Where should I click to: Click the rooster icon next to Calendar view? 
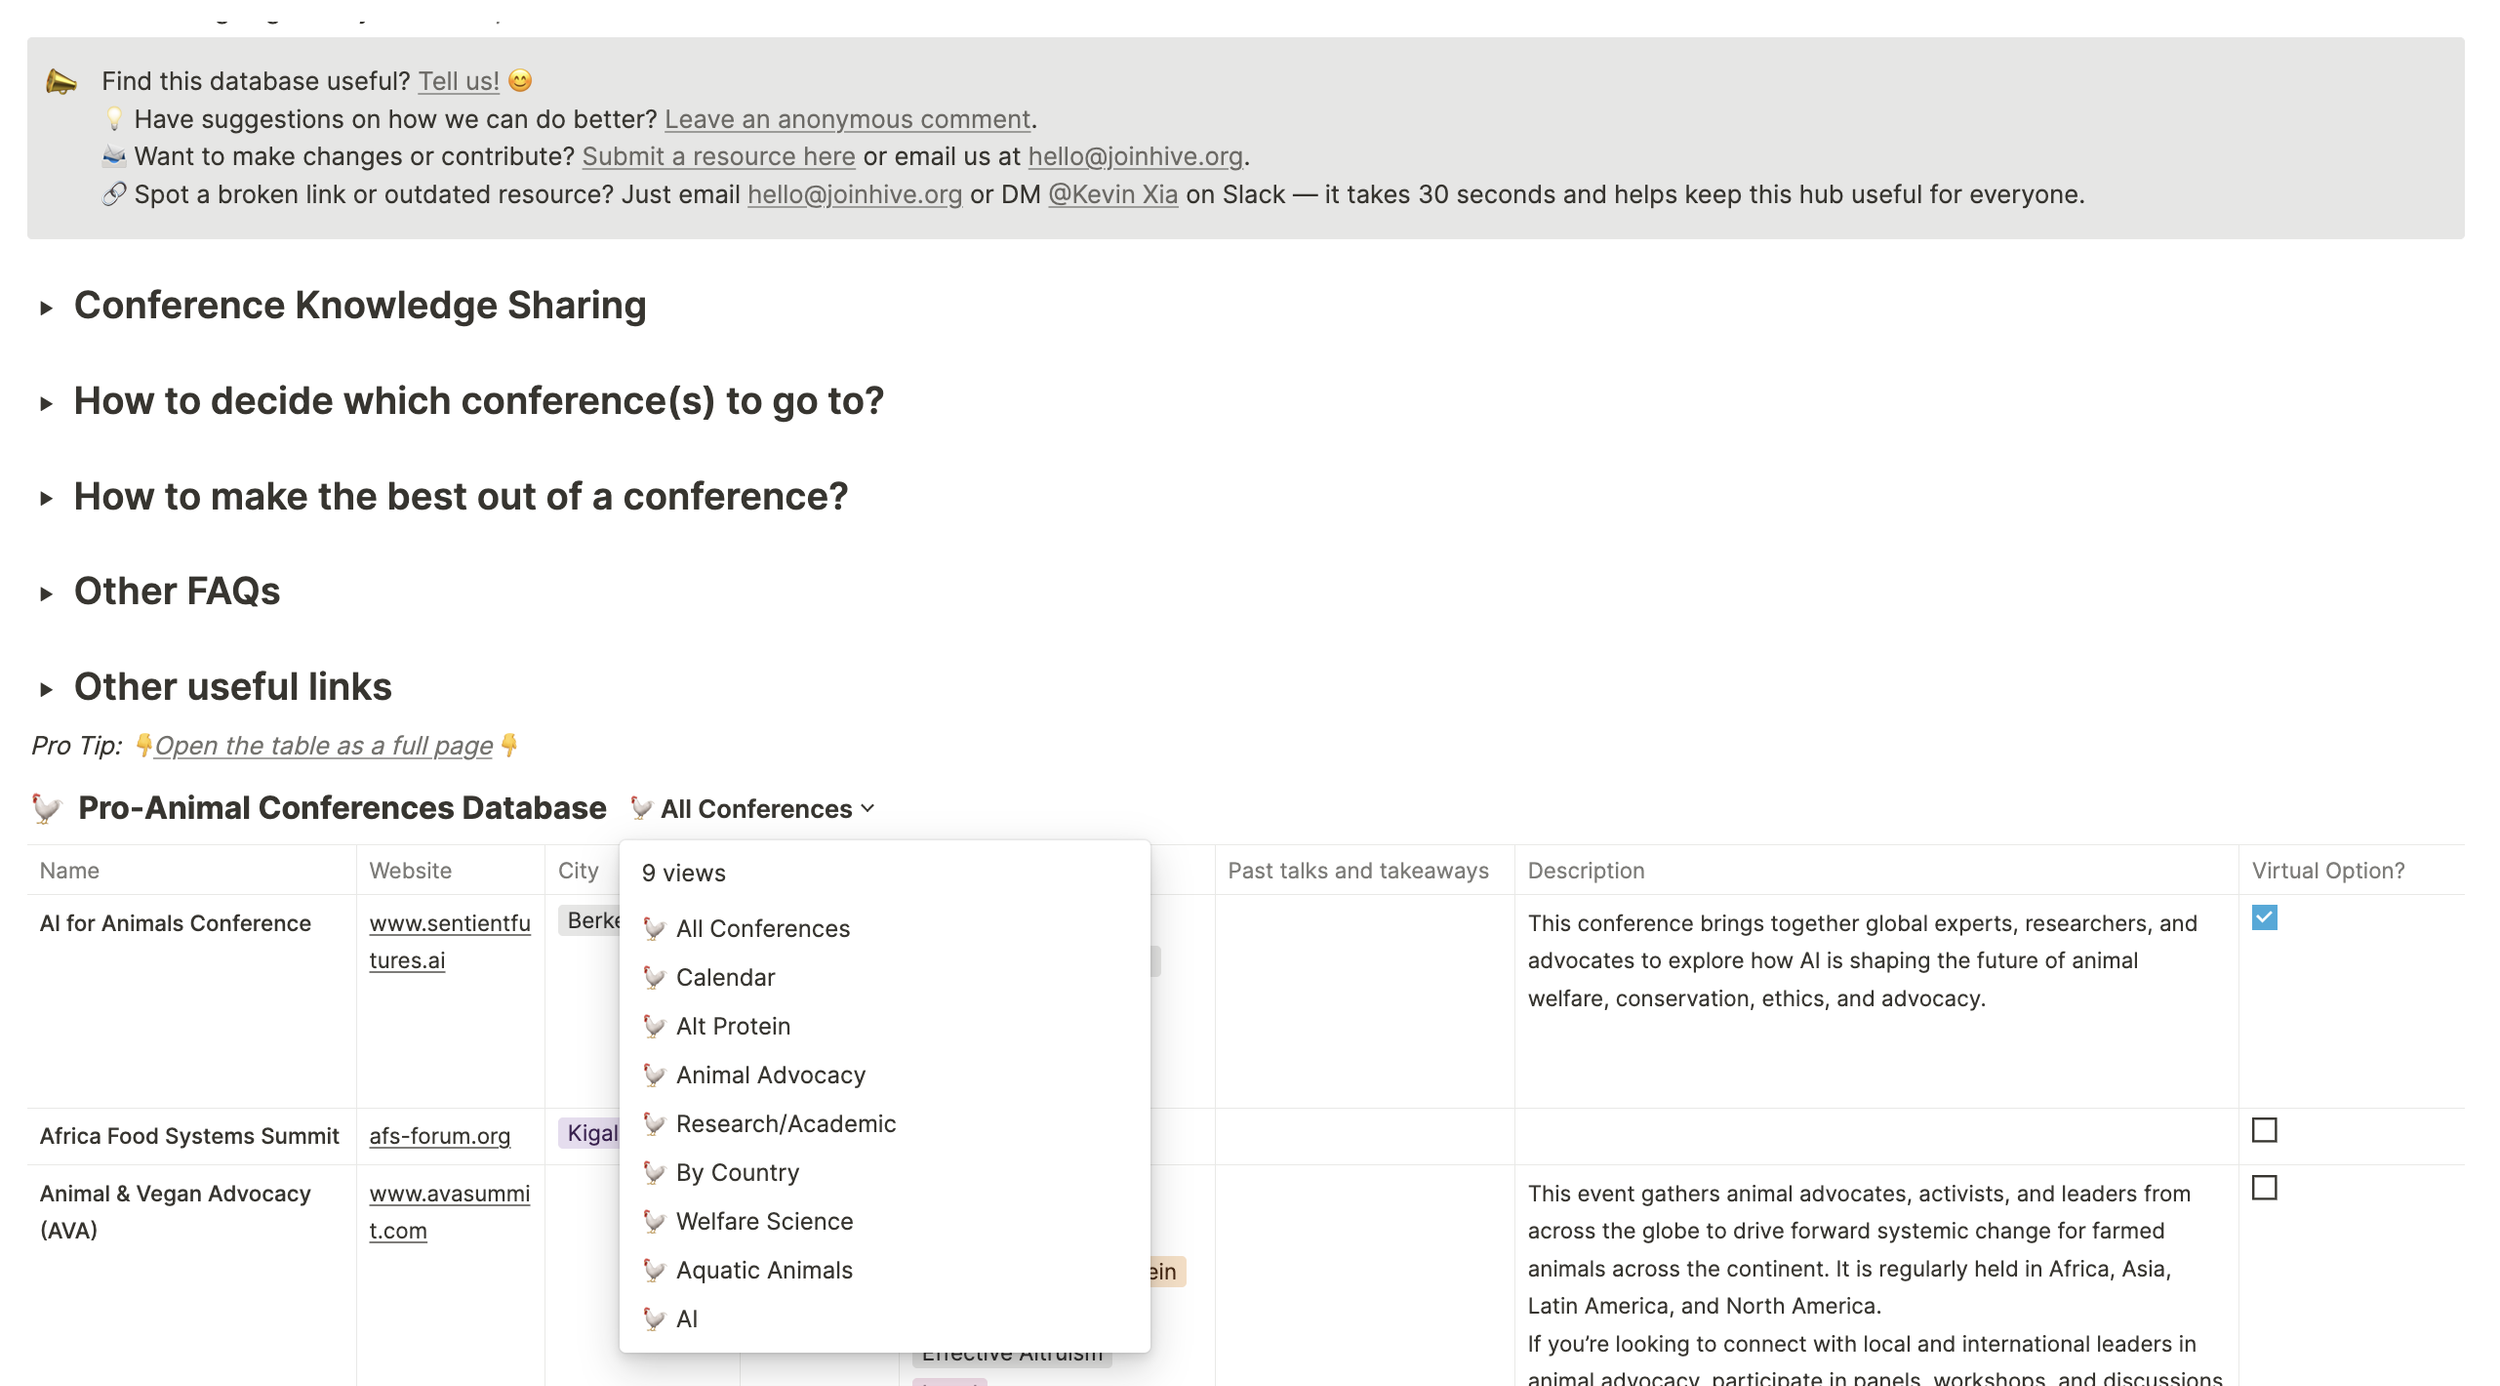654,977
